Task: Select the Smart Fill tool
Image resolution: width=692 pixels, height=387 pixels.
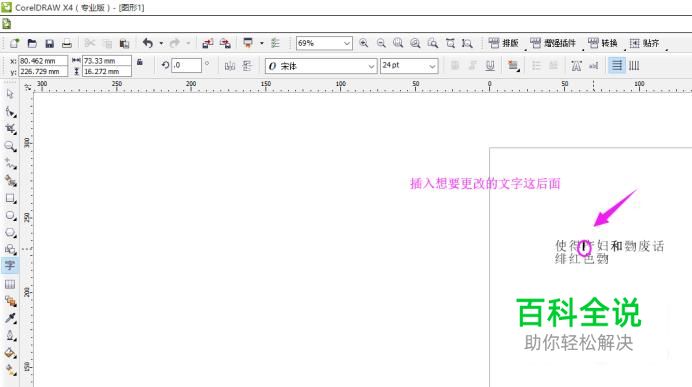Action: 10,180
